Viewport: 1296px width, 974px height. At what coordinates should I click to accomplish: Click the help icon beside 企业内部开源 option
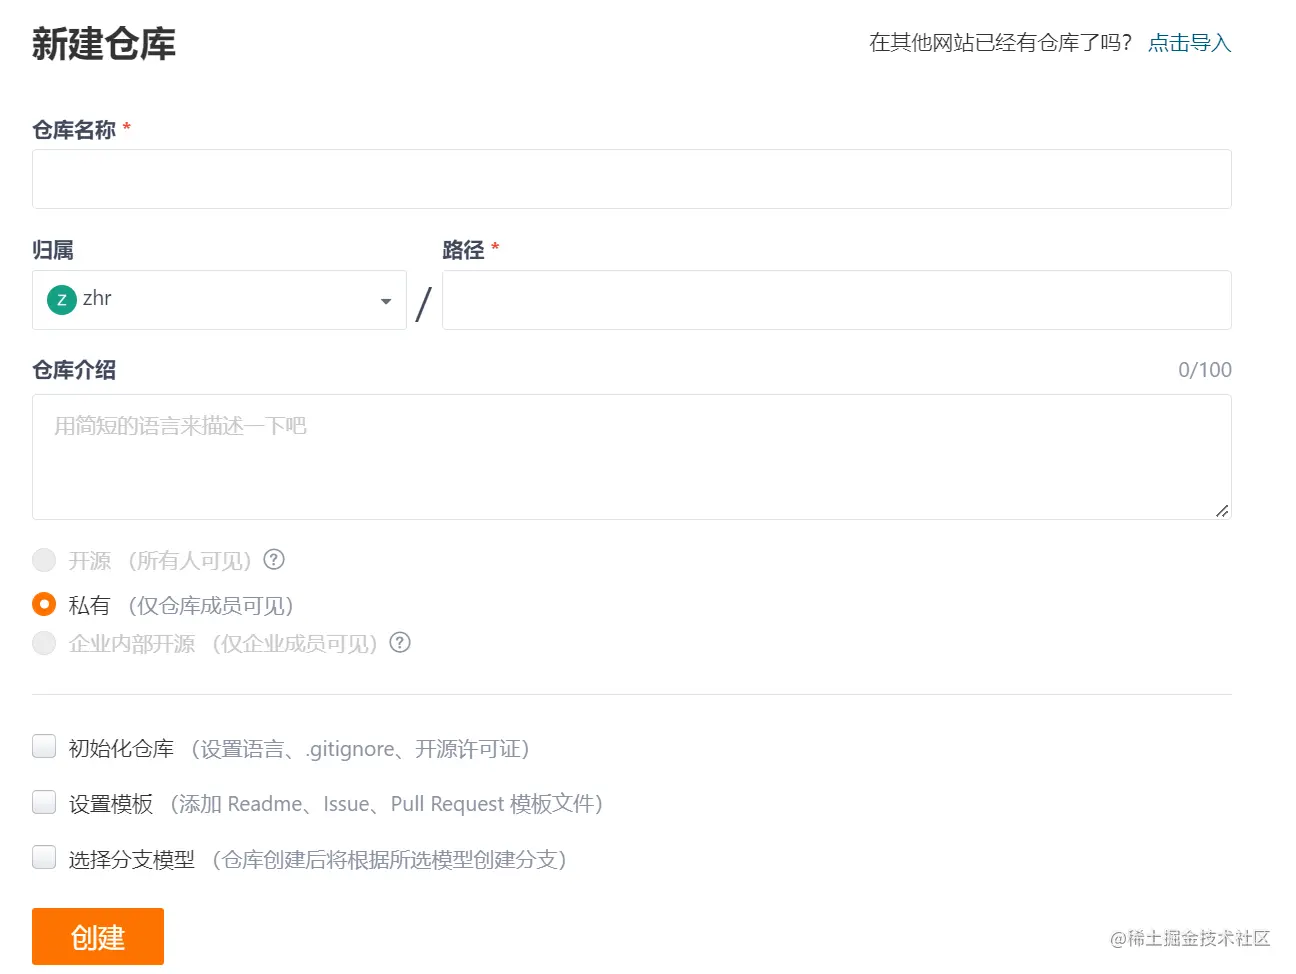point(400,643)
